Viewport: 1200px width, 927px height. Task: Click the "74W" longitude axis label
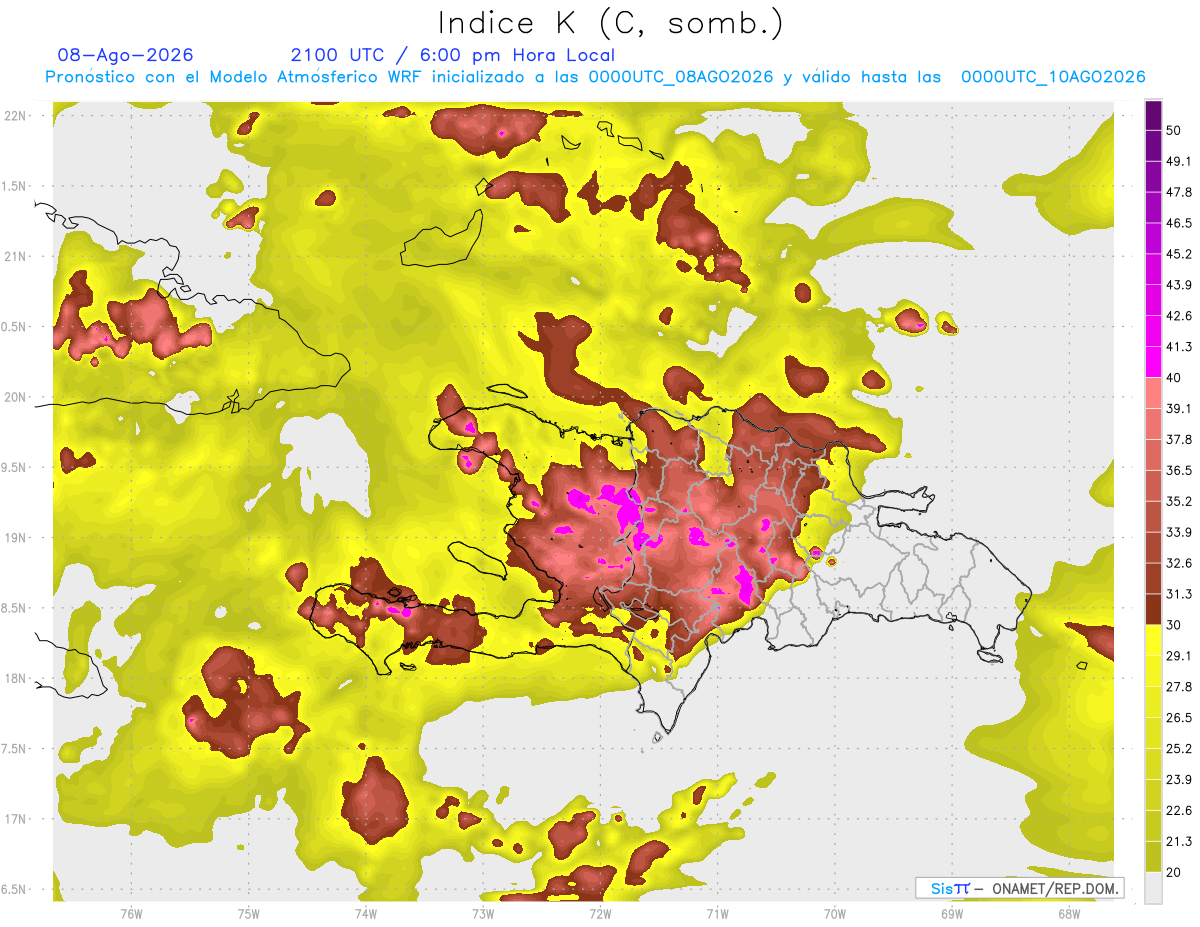pyautogui.click(x=366, y=913)
